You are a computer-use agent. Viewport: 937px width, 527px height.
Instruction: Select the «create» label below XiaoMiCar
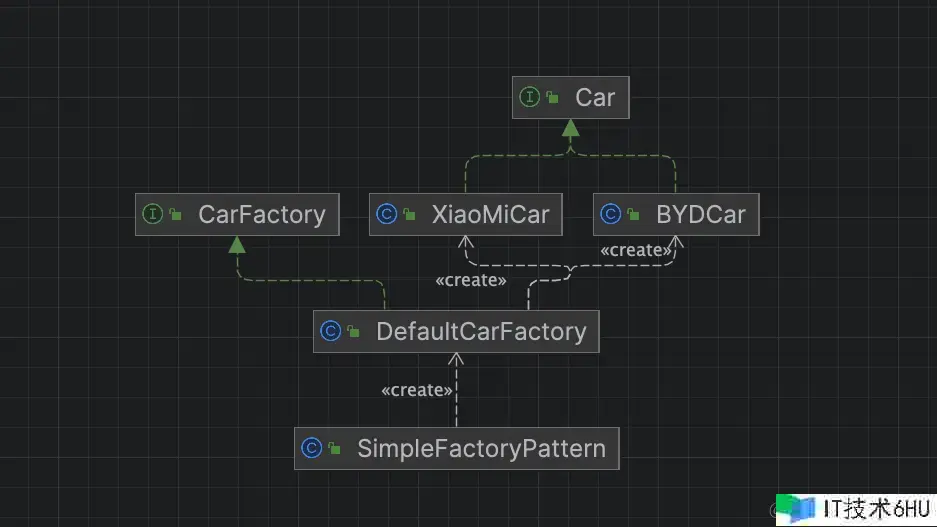(x=471, y=280)
